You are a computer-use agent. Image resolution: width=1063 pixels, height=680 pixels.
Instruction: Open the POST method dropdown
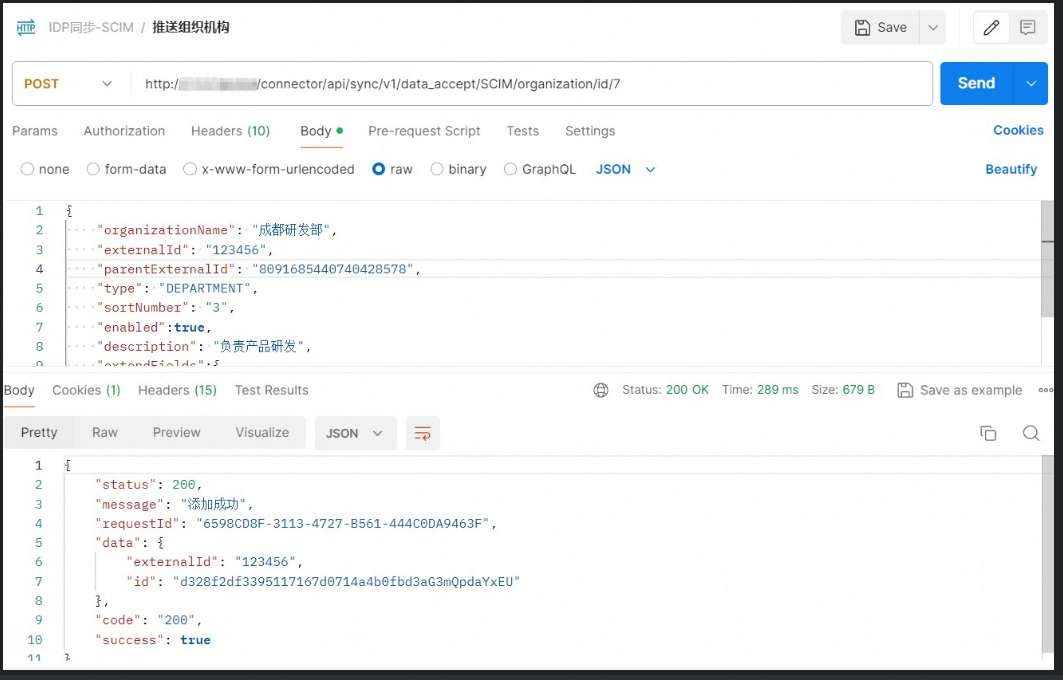pos(70,84)
